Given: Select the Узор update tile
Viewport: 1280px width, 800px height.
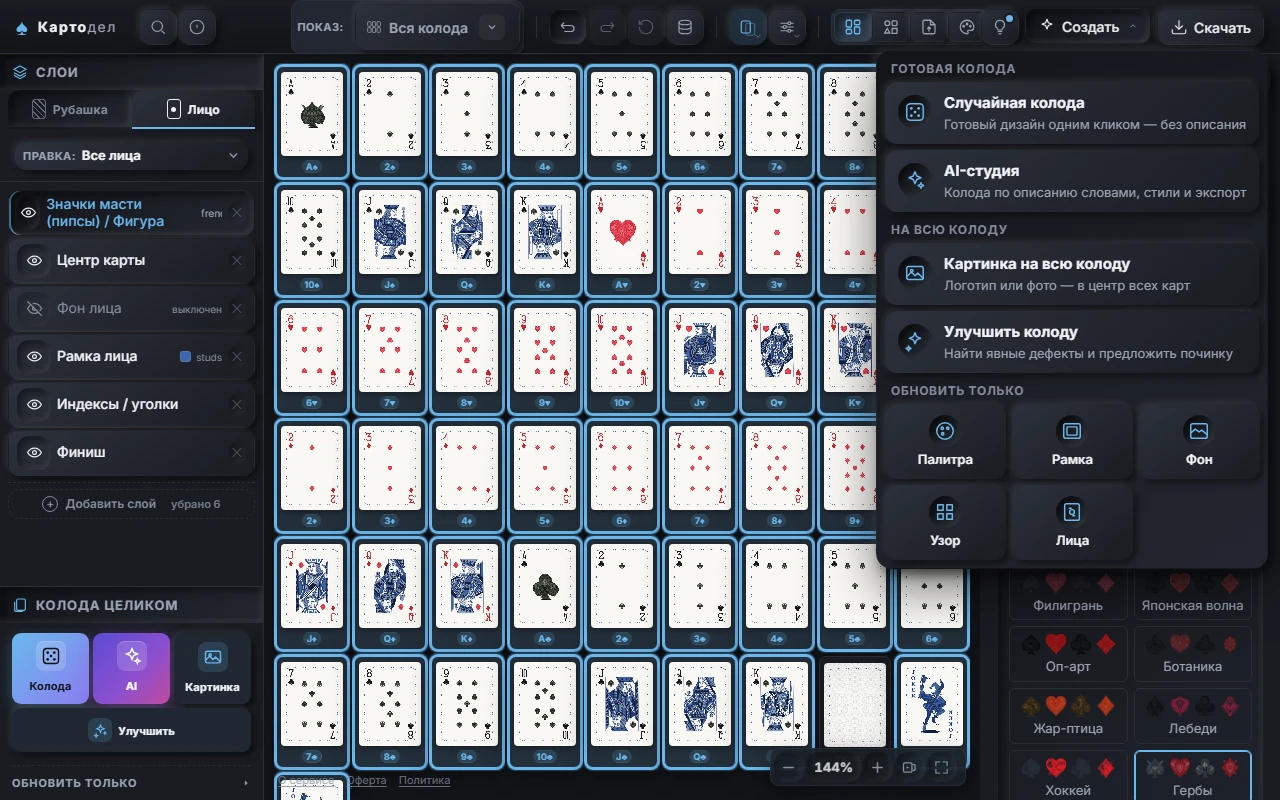Looking at the screenshot, I should pos(944,523).
